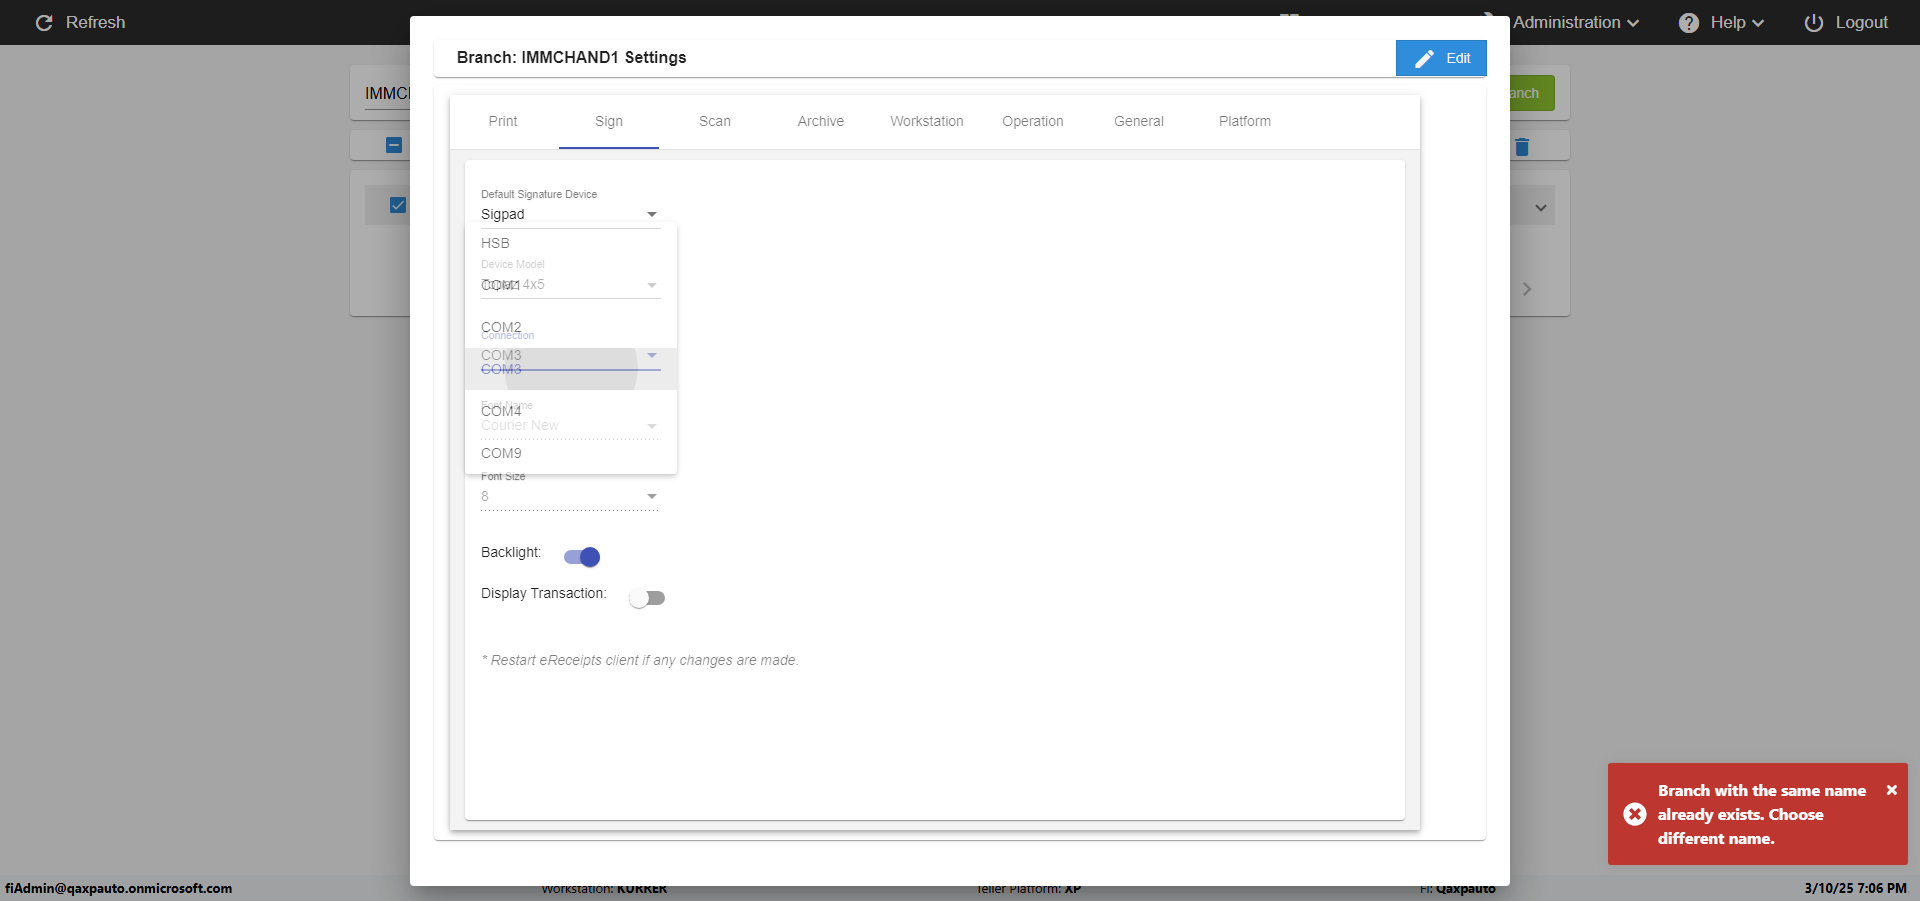
Task: Click the right arrow chevron in background
Action: pyautogui.click(x=1527, y=289)
